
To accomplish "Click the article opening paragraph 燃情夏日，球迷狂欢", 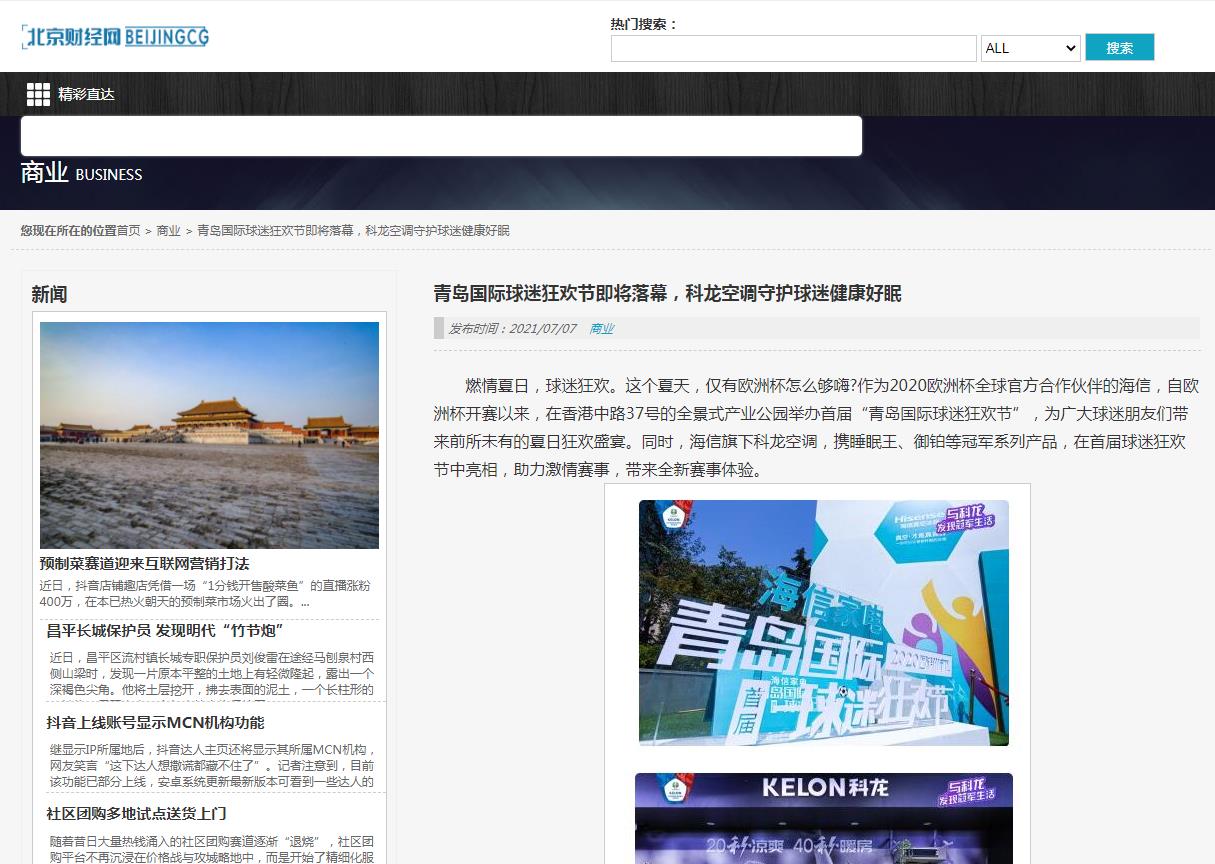I will pyautogui.click(x=816, y=427).
